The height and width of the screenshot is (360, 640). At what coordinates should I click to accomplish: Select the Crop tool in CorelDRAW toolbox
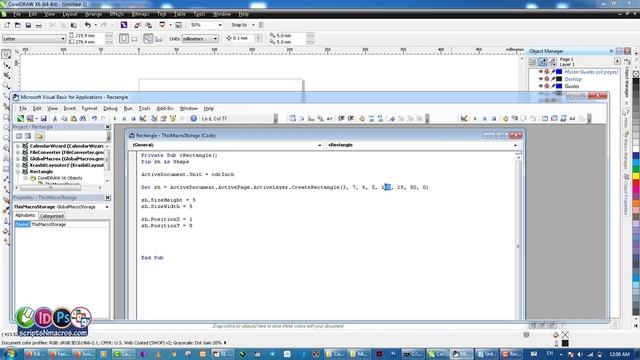point(7,76)
